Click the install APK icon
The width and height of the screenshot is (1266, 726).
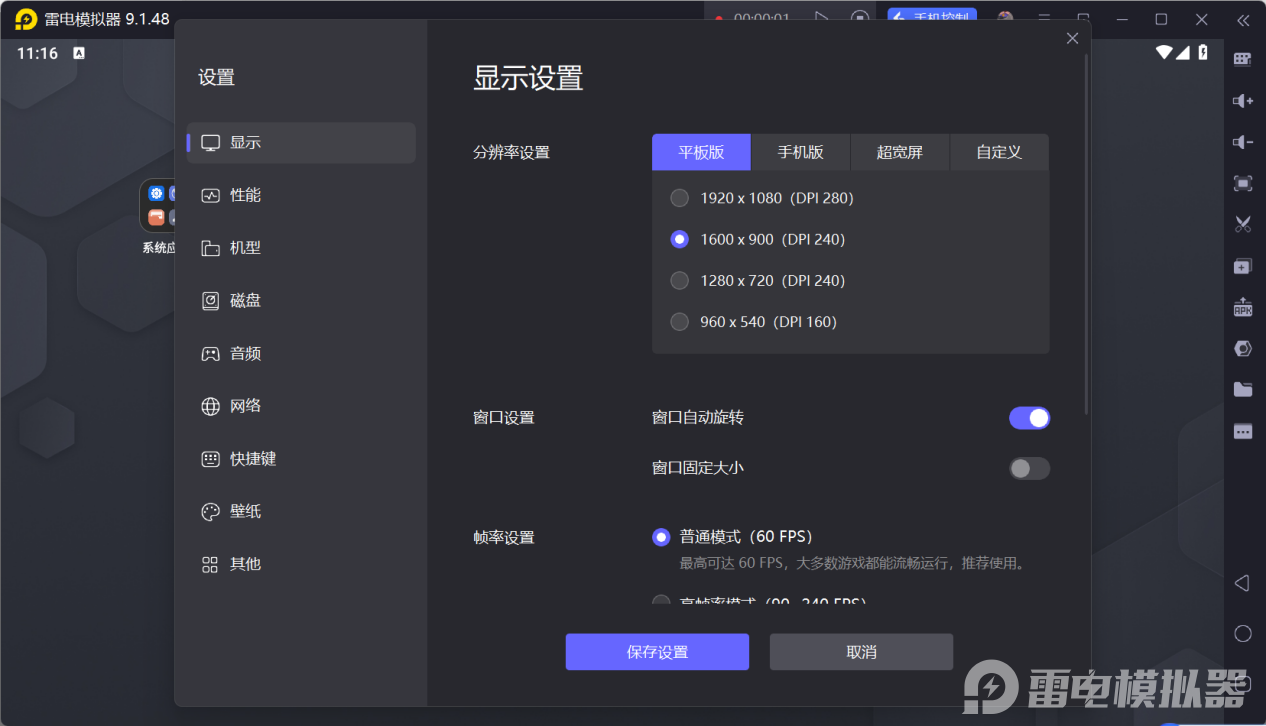pos(1242,307)
